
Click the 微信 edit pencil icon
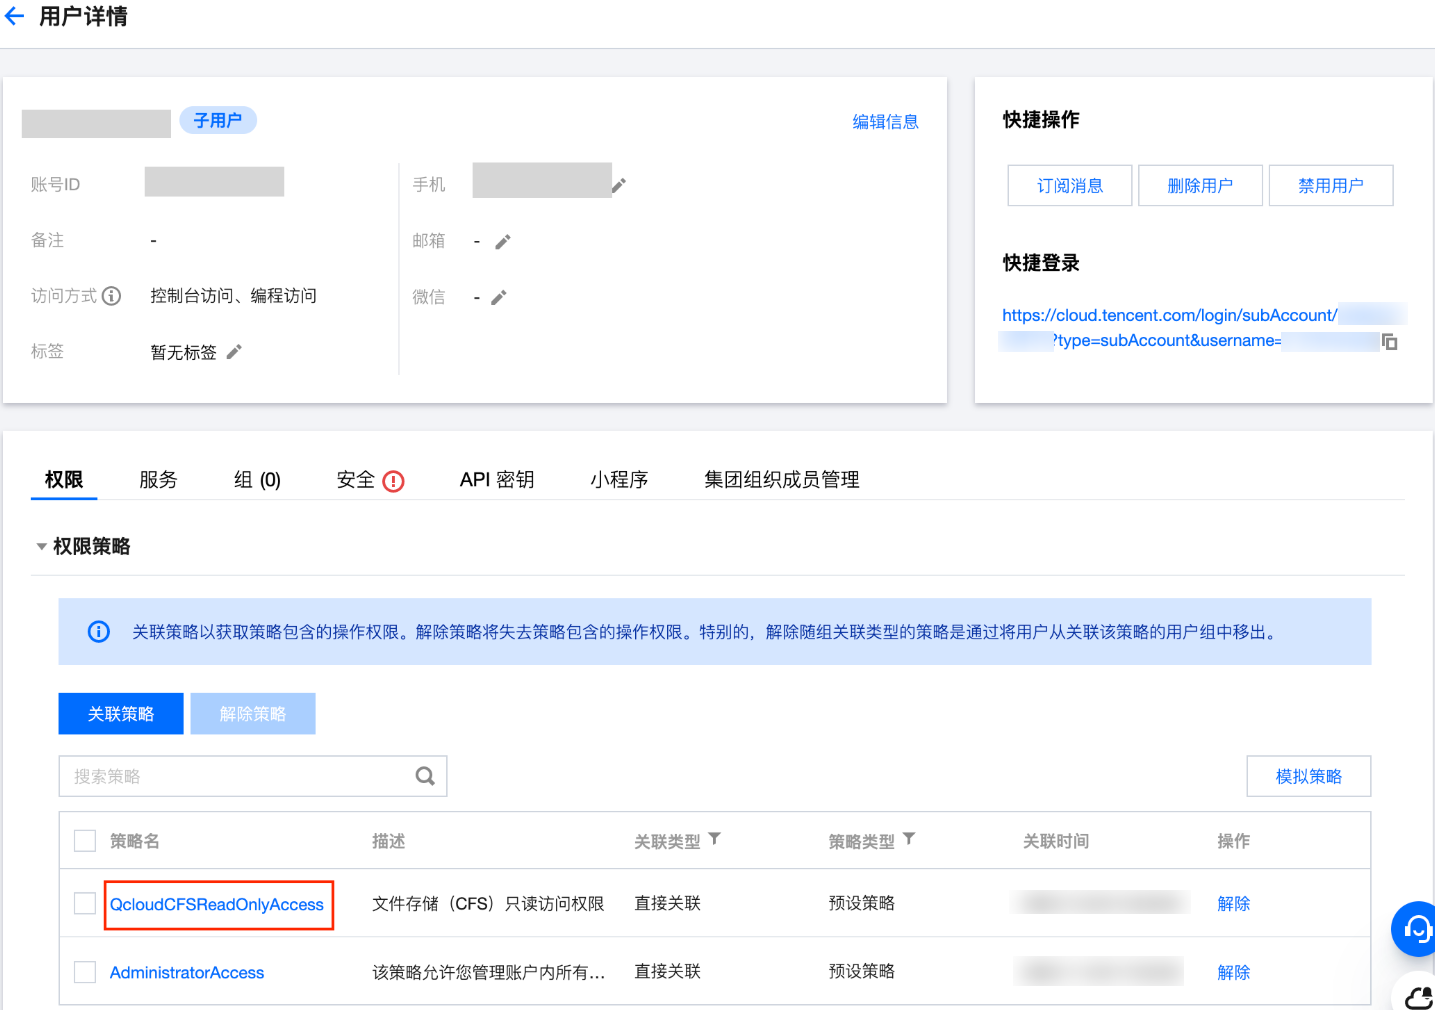(499, 297)
